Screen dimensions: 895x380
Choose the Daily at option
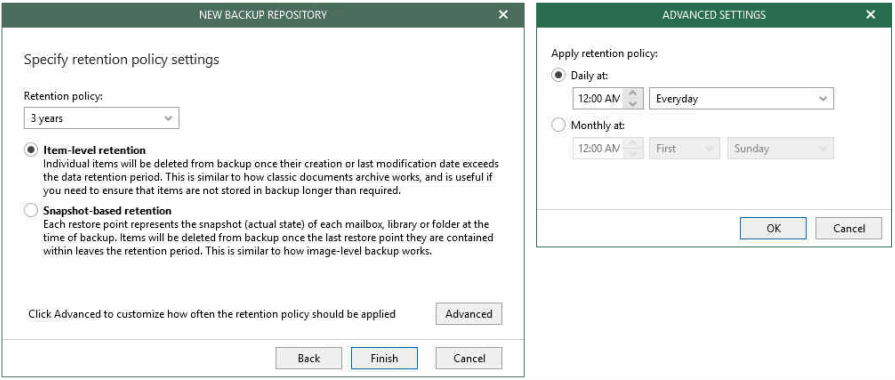point(559,75)
